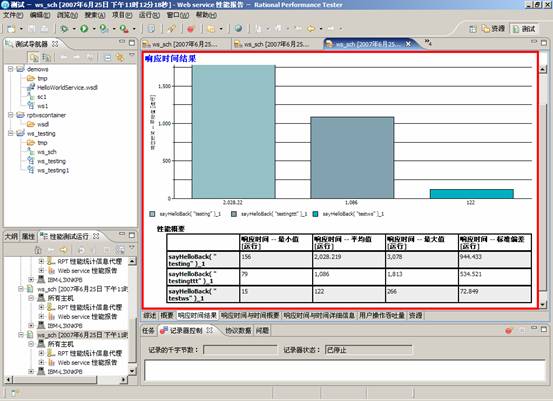This screenshot has width=553, height=401.
Task: Open the test navigator view menu arrow
Action: coord(132,55)
